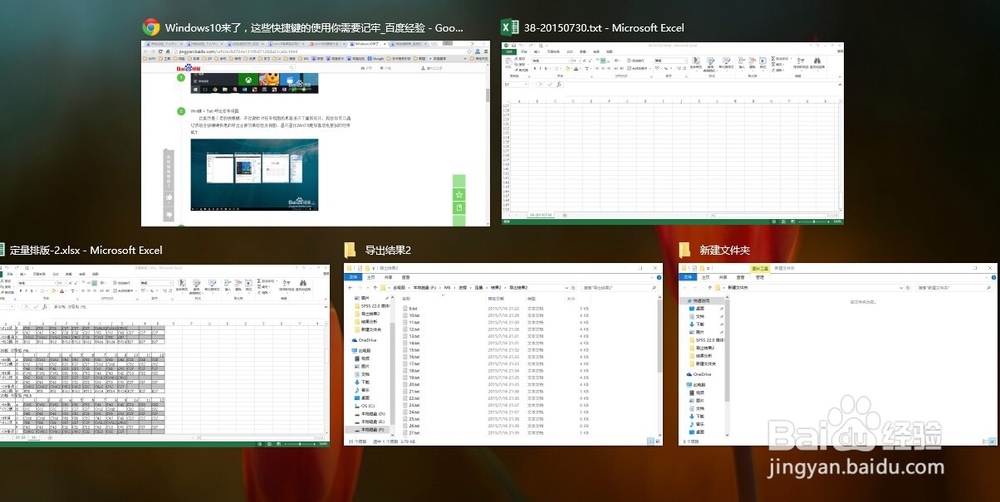Open the 导出结果2 folder window thumbnail
The image size is (1000, 502).
click(503, 354)
